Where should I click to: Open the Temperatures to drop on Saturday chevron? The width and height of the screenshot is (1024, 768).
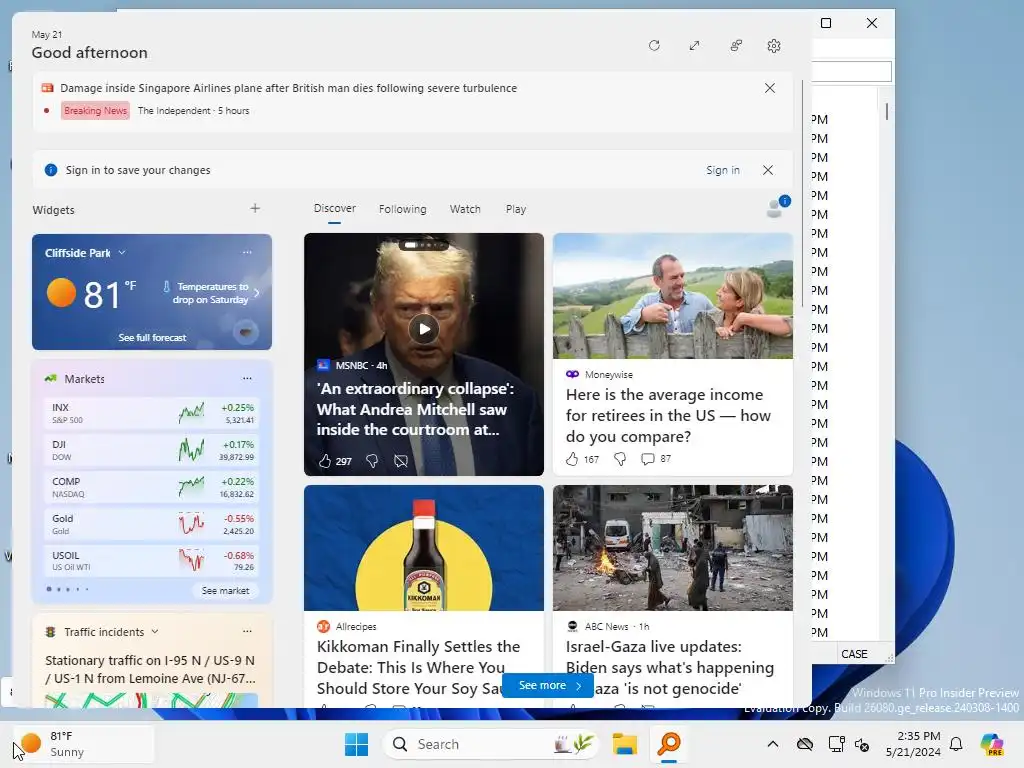click(x=257, y=293)
